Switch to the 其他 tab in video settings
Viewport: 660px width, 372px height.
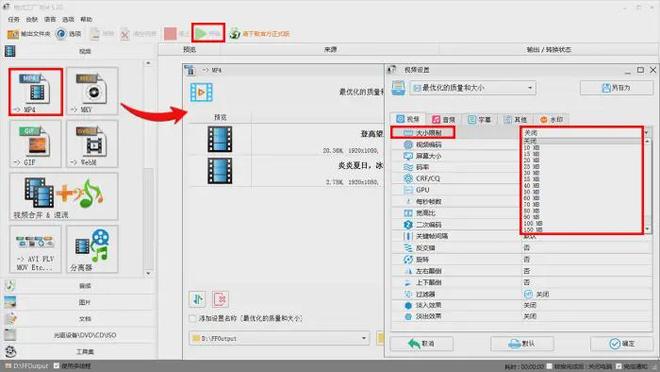(x=516, y=120)
